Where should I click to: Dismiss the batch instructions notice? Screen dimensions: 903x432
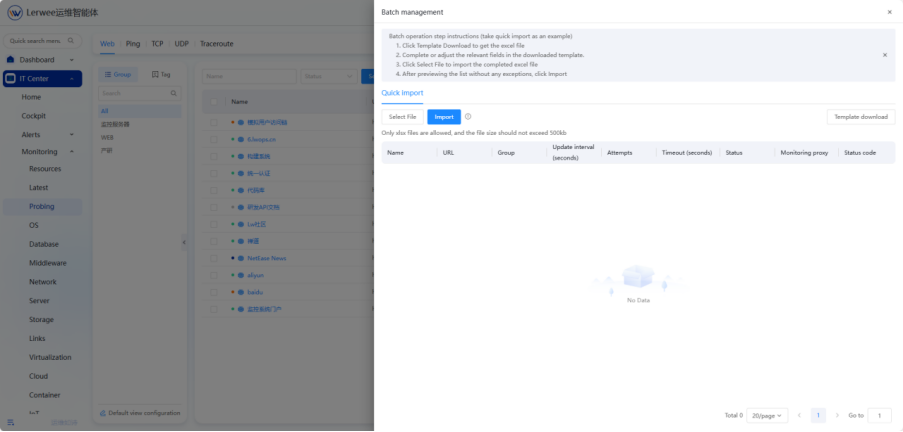coord(884,55)
